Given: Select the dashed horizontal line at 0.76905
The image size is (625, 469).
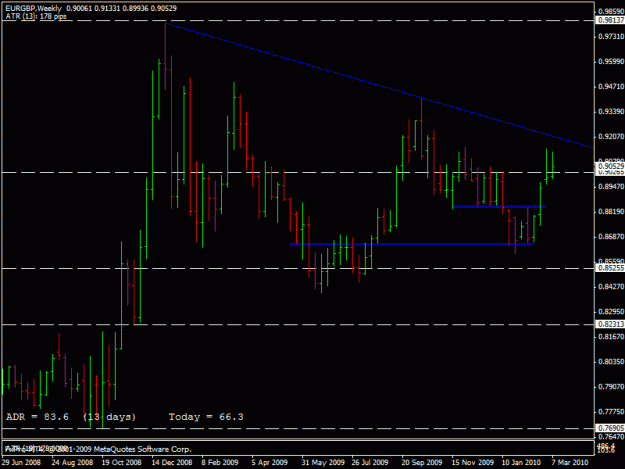Looking at the screenshot, I should click(x=298, y=428).
